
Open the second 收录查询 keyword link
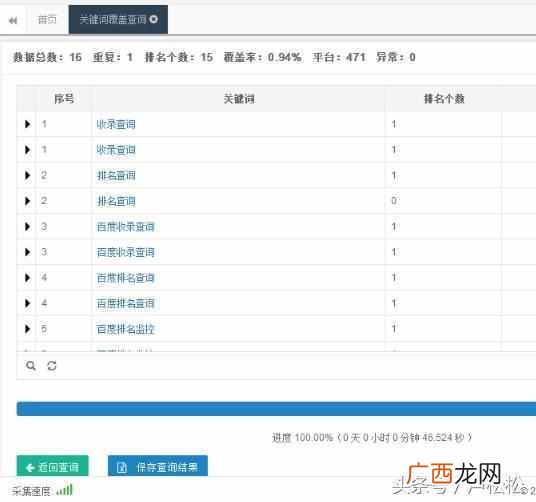(x=116, y=150)
